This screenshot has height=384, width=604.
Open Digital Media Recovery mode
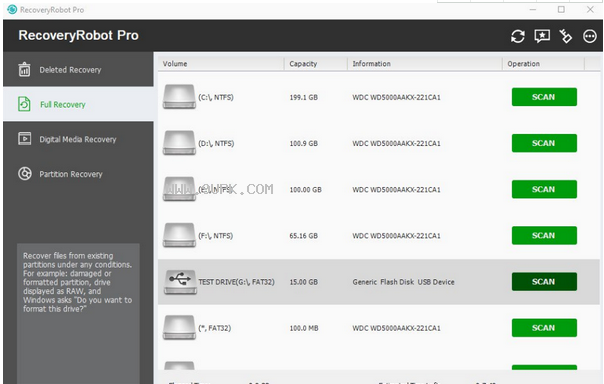coord(78,139)
